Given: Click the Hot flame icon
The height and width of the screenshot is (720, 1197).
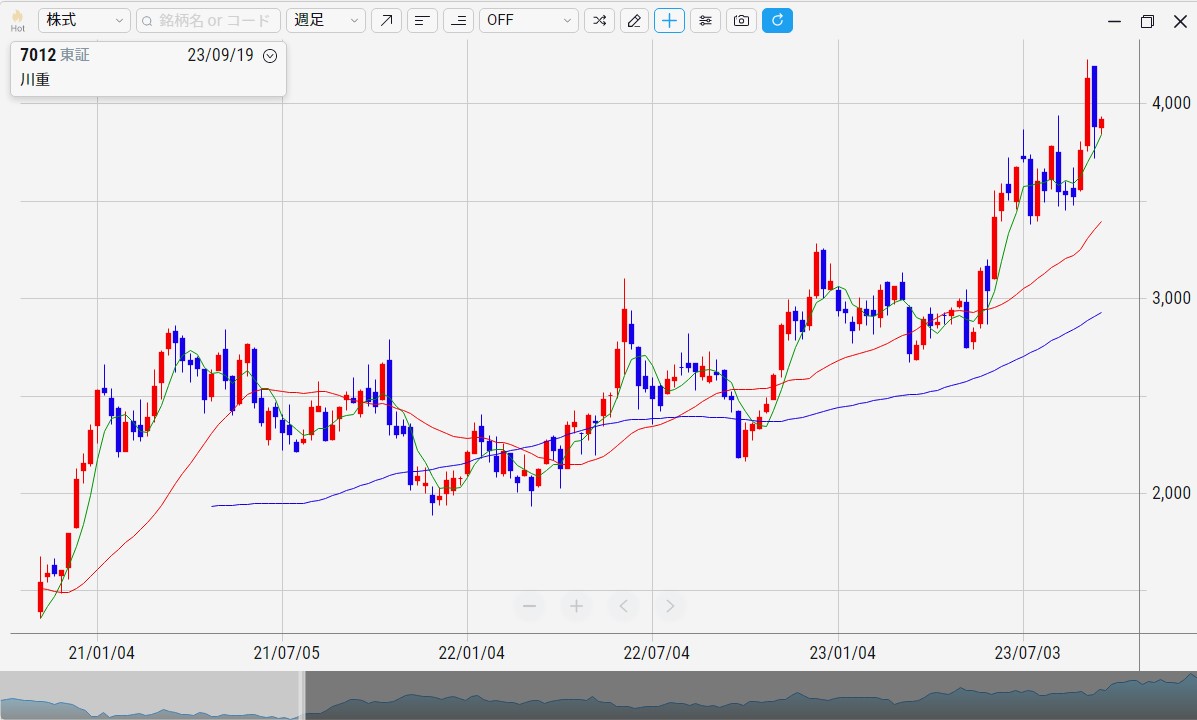Looking at the screenshot, I should click(17, 19).
